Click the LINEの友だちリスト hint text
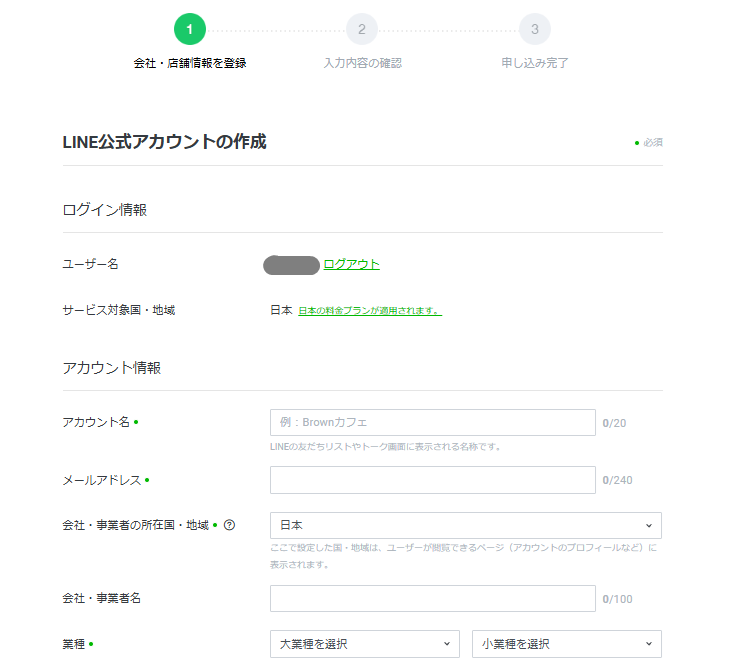The height and width of the screenshot is (668, 752). pyautogui.click(x=386, y=447)
